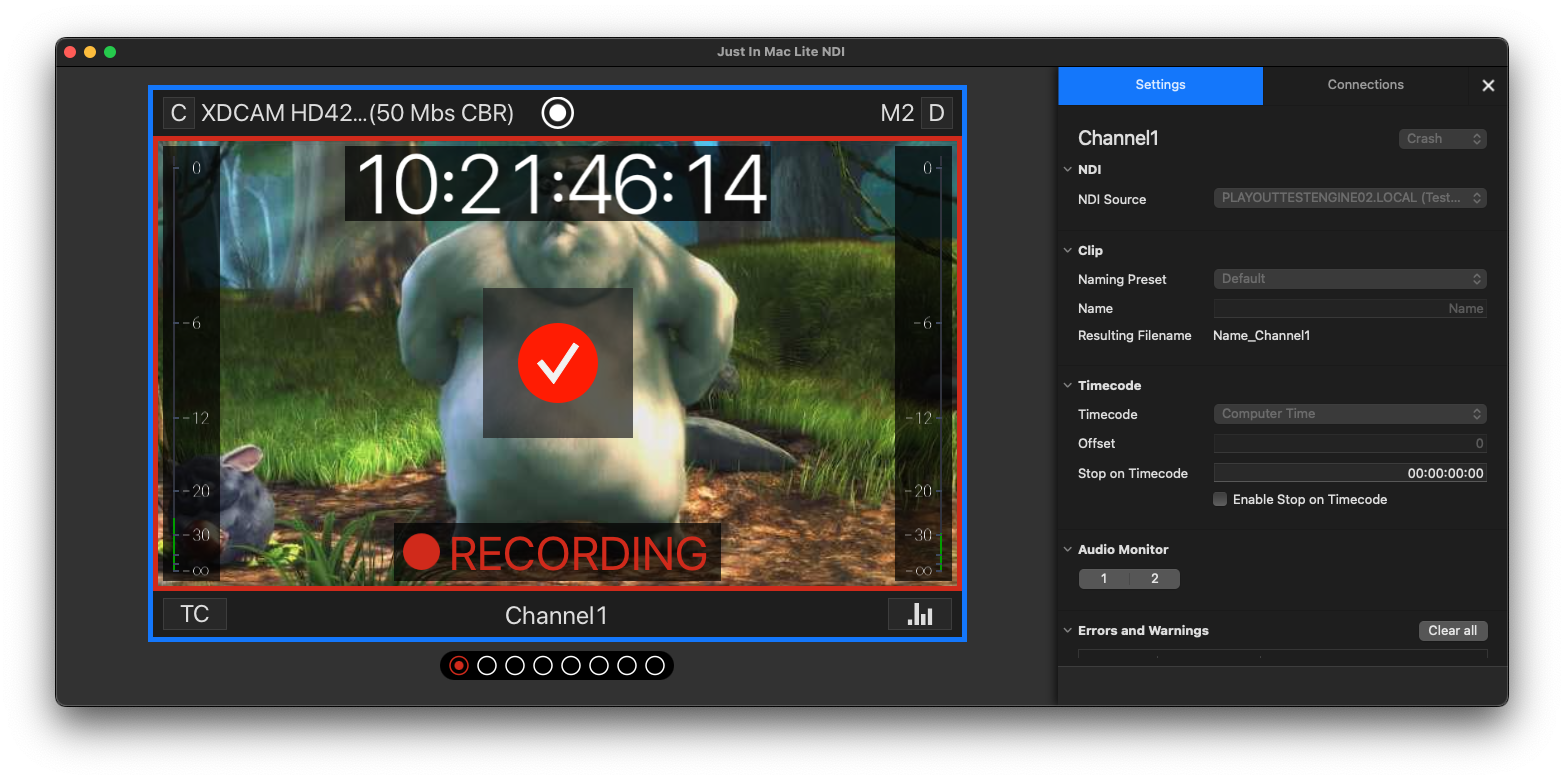Collapse the NDI section
The image size is (1564, 780).
(x=1067, y=170)
